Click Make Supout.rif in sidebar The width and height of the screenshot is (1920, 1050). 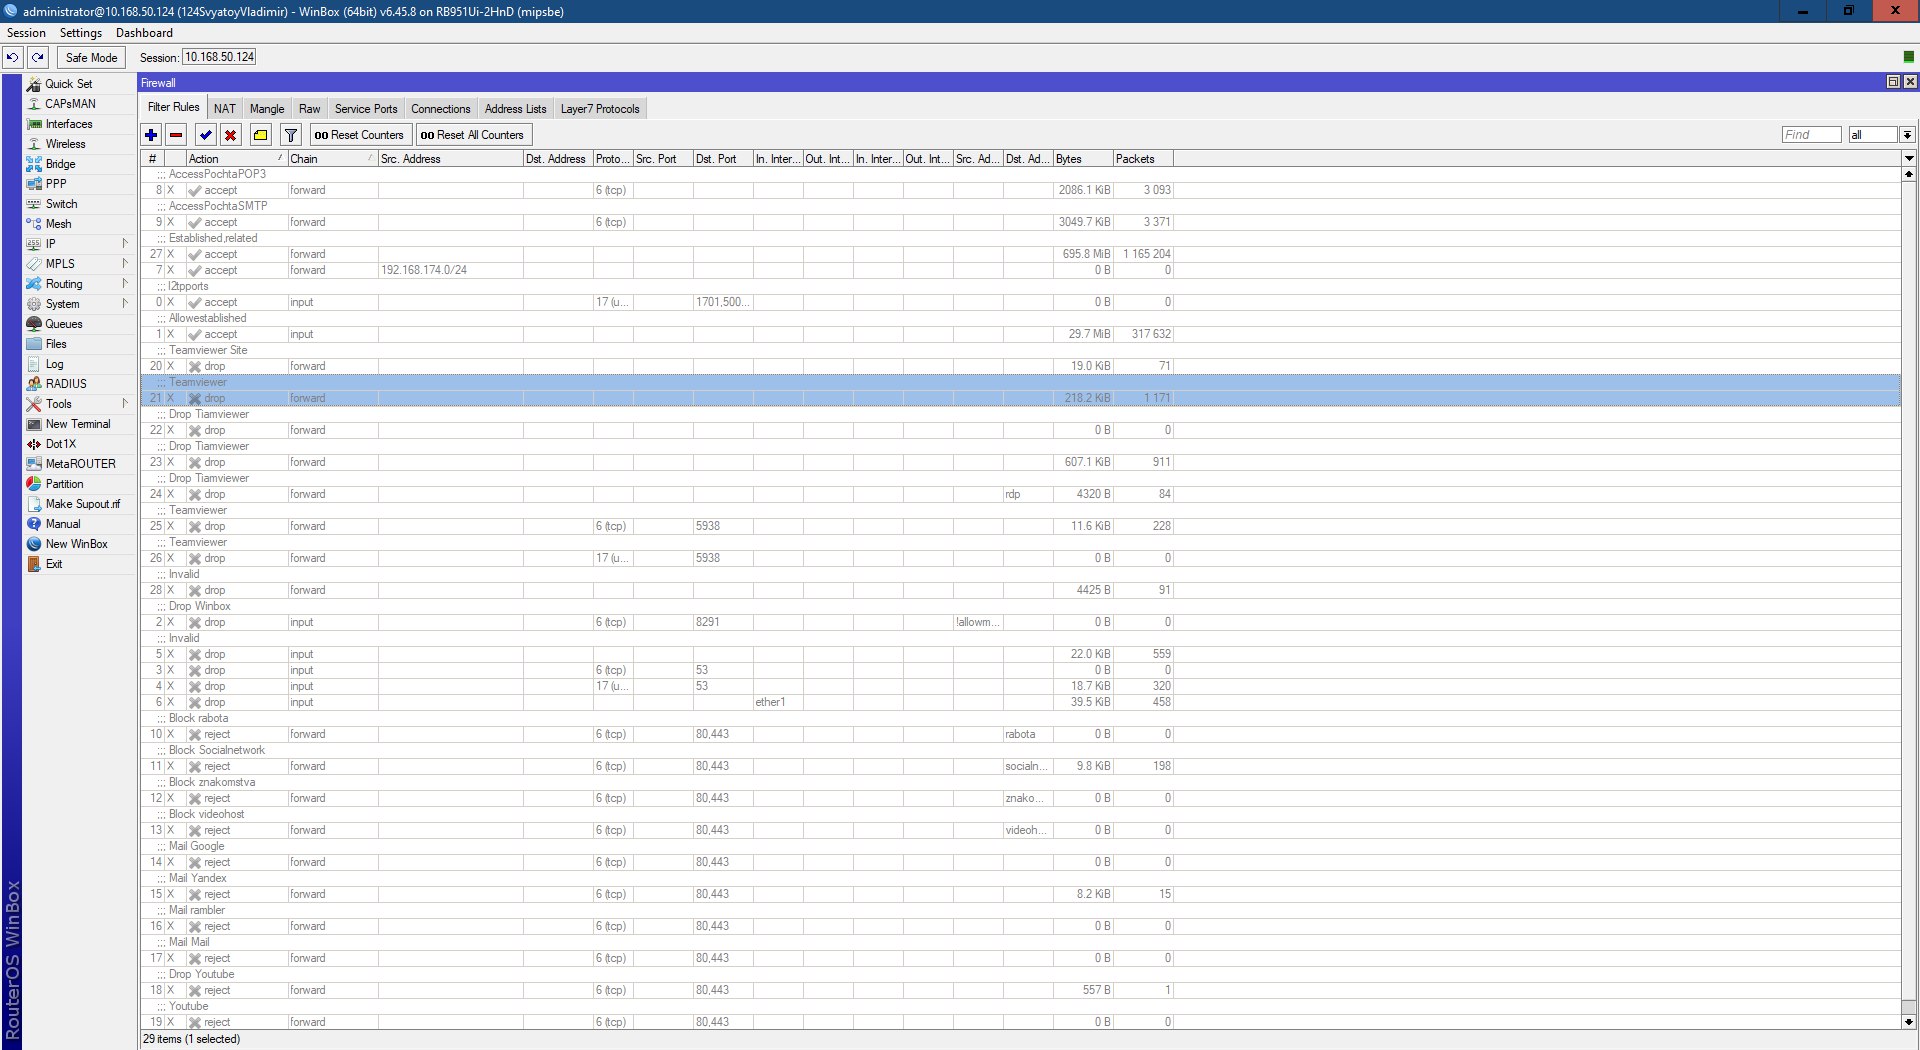click(x=80, y=504)
